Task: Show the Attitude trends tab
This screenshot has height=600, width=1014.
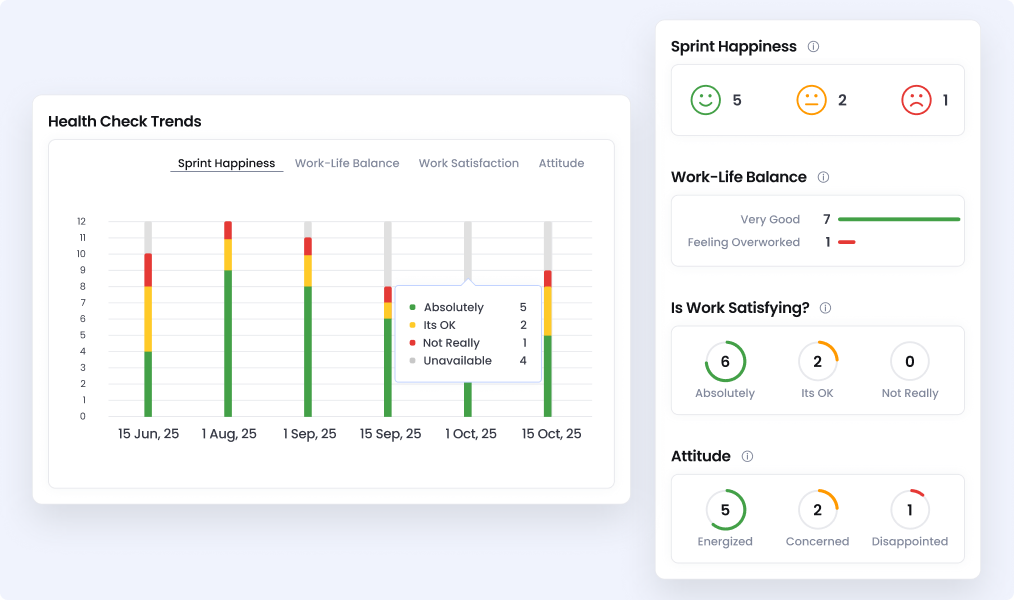Action: click(x=561, y=163)
